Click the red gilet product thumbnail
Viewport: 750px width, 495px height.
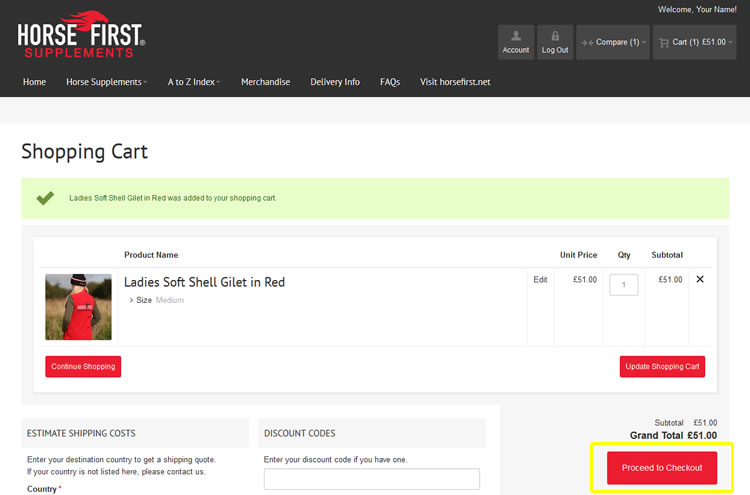[78, 307]
